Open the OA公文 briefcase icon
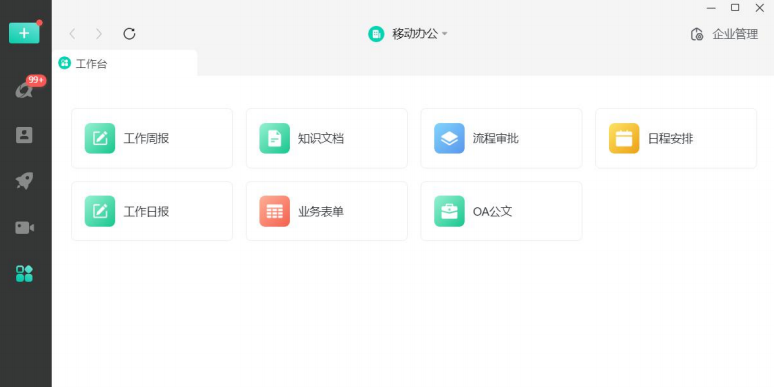This screenshot has height=387, width=774. tap(449, 211)
